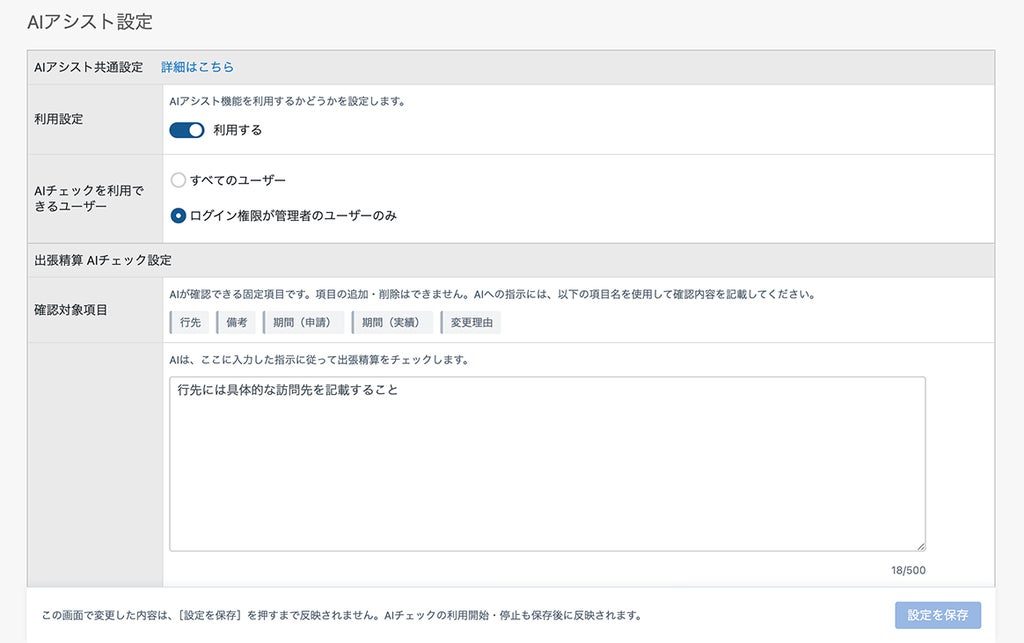This screenshot has height=643, width=1024.
Task: Toggle the 利用する switch off
Action: pos(187,130)
